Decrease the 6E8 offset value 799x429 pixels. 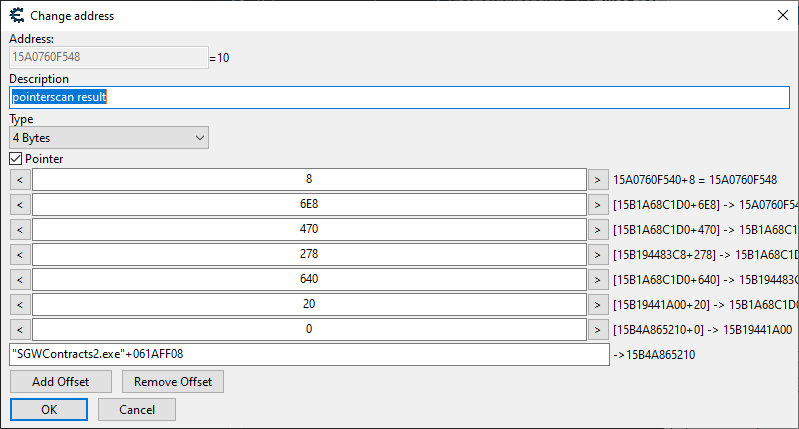click(x=20, y=204)
